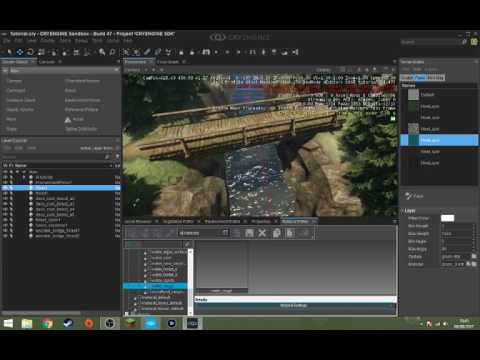Delete material using the X icon
Viewport: 480px width, 360px height.
pyautogui.click(x=262, y=233)
